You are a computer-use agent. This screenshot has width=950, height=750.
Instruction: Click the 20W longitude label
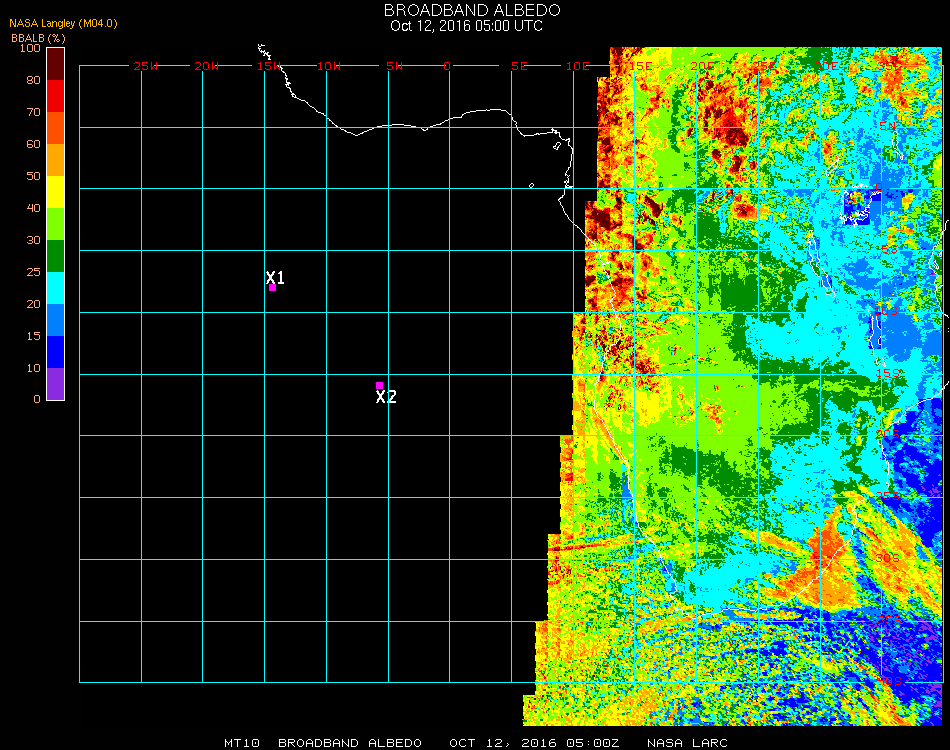[x=207, y=67]
